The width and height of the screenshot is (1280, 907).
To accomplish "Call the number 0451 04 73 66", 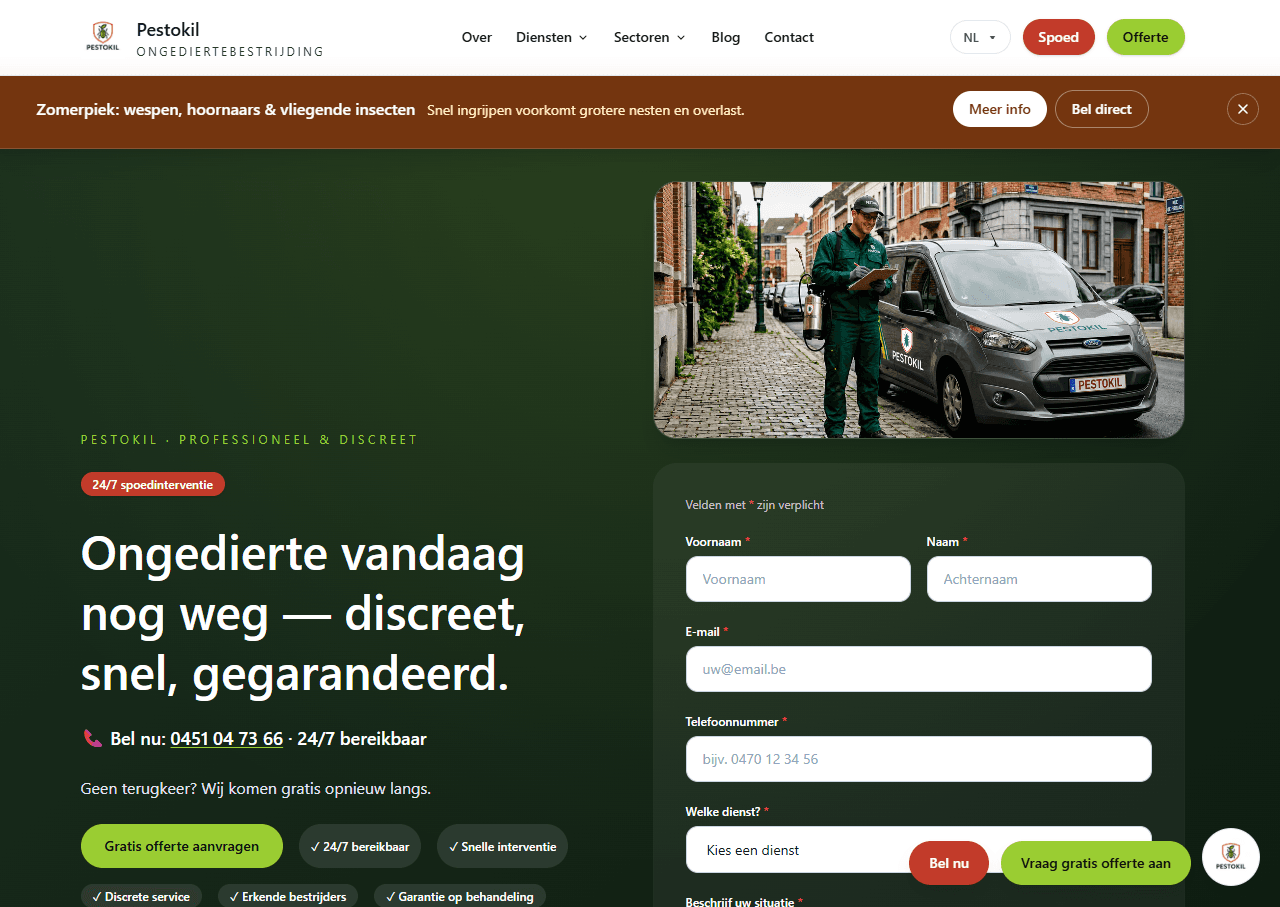I will (227, 739).
